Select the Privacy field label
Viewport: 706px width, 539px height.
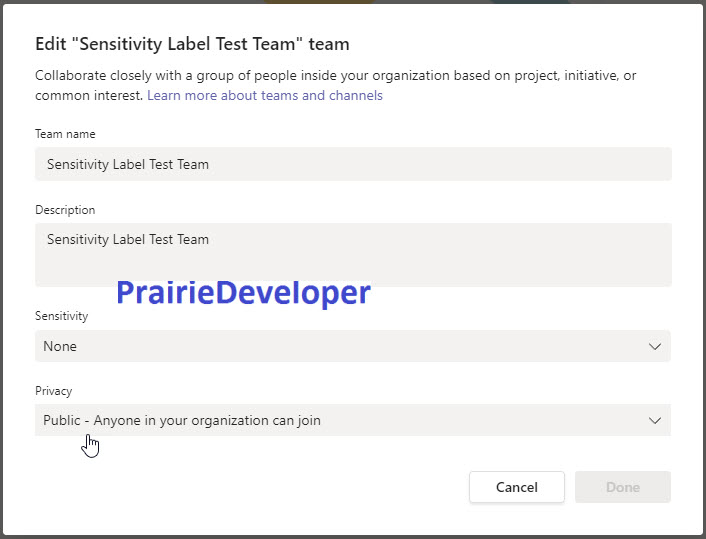(x=54, y=390)
